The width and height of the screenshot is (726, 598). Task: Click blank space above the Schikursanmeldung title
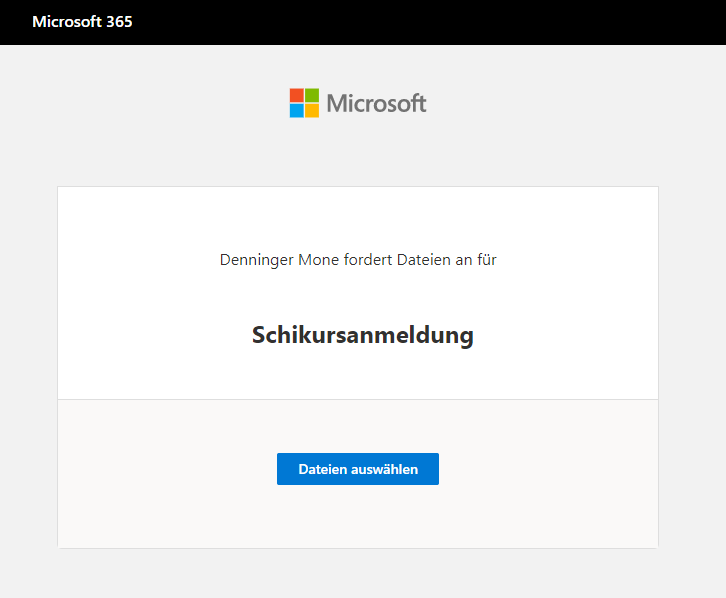tap(358, 215)
